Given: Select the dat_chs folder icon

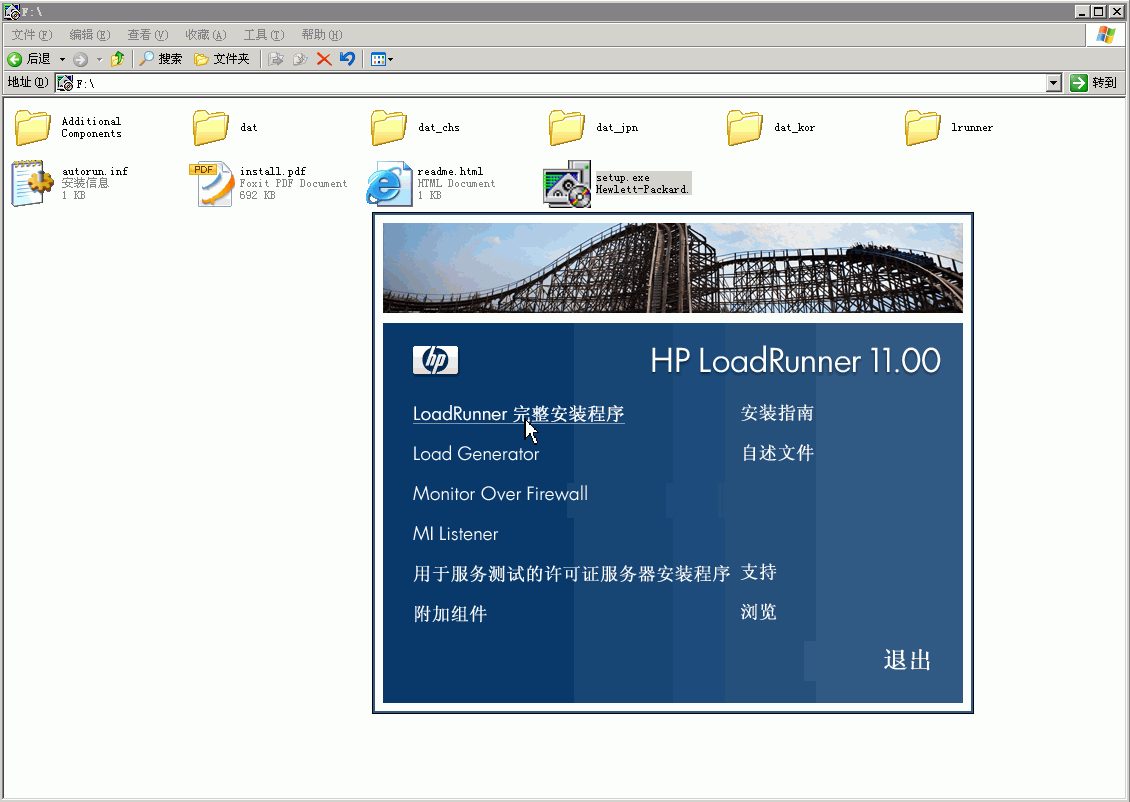Looking at the screenshot, I should pyautogui.click(x=388, y=128).
